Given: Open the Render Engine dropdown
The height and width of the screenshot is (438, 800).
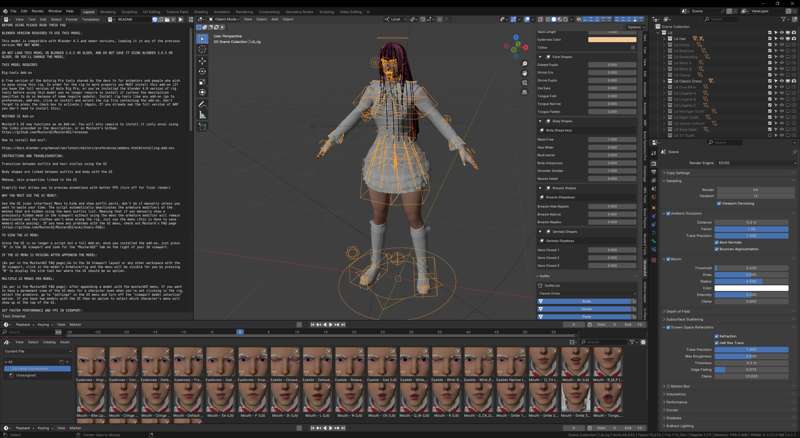Looking at the screenshot, I should coord(756,163).
